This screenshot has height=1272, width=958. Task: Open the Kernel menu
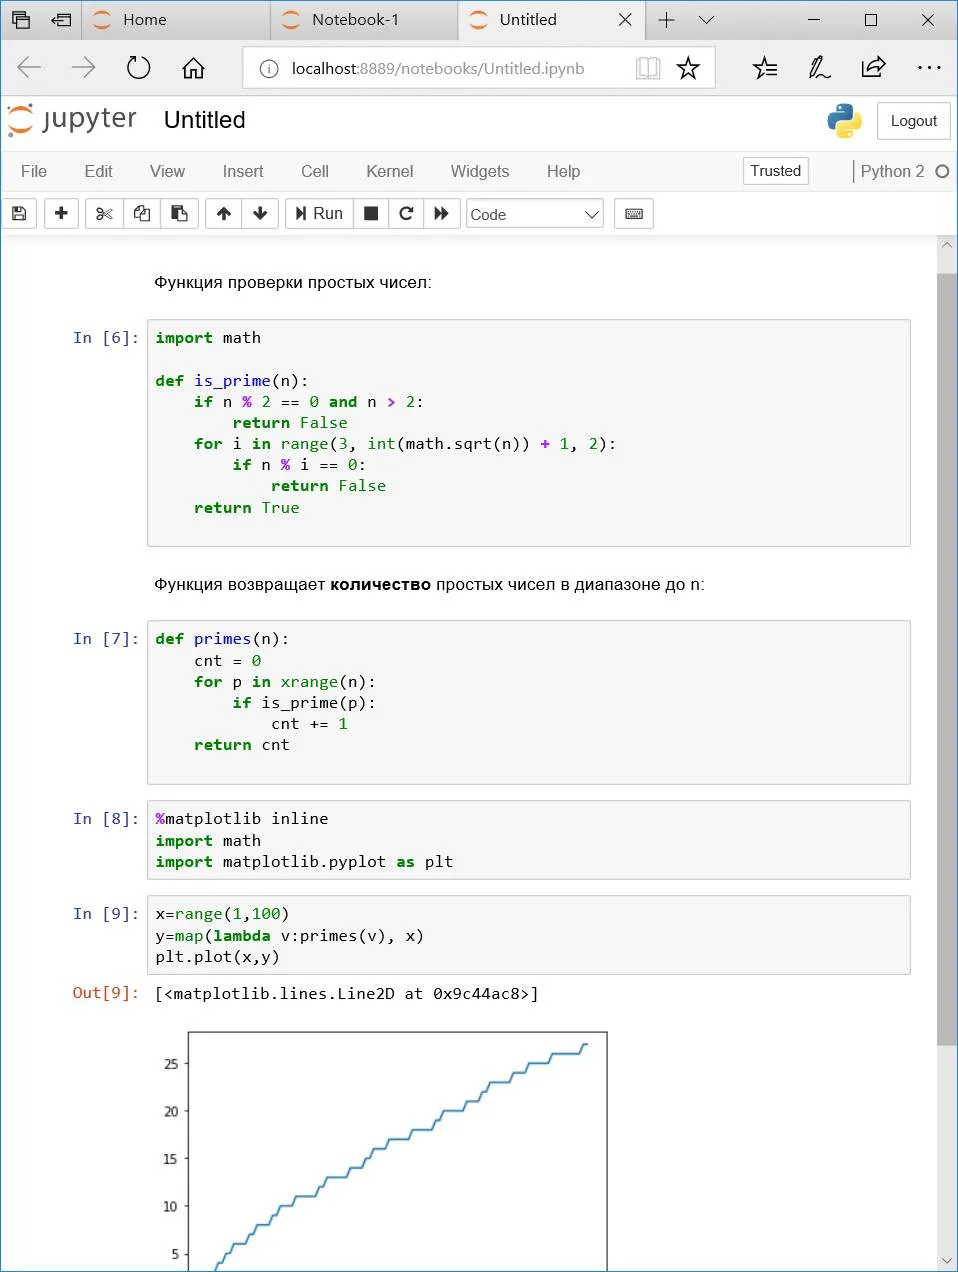click(389, 171)
